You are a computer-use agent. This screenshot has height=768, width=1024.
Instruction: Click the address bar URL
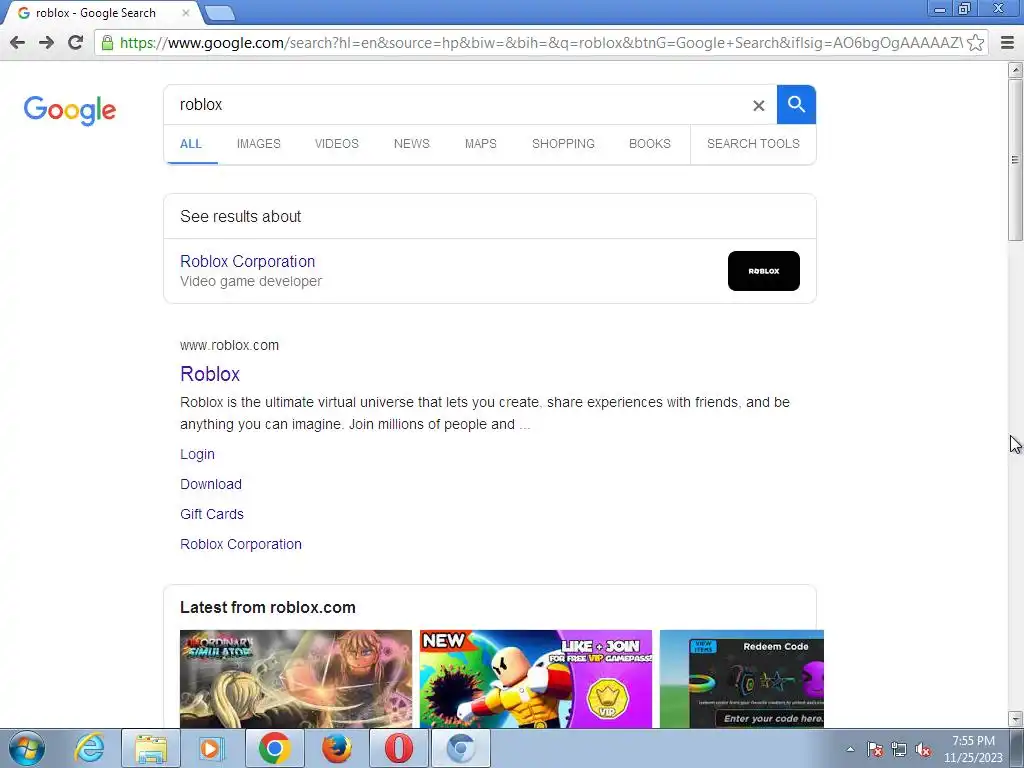(x=539, y=43)
